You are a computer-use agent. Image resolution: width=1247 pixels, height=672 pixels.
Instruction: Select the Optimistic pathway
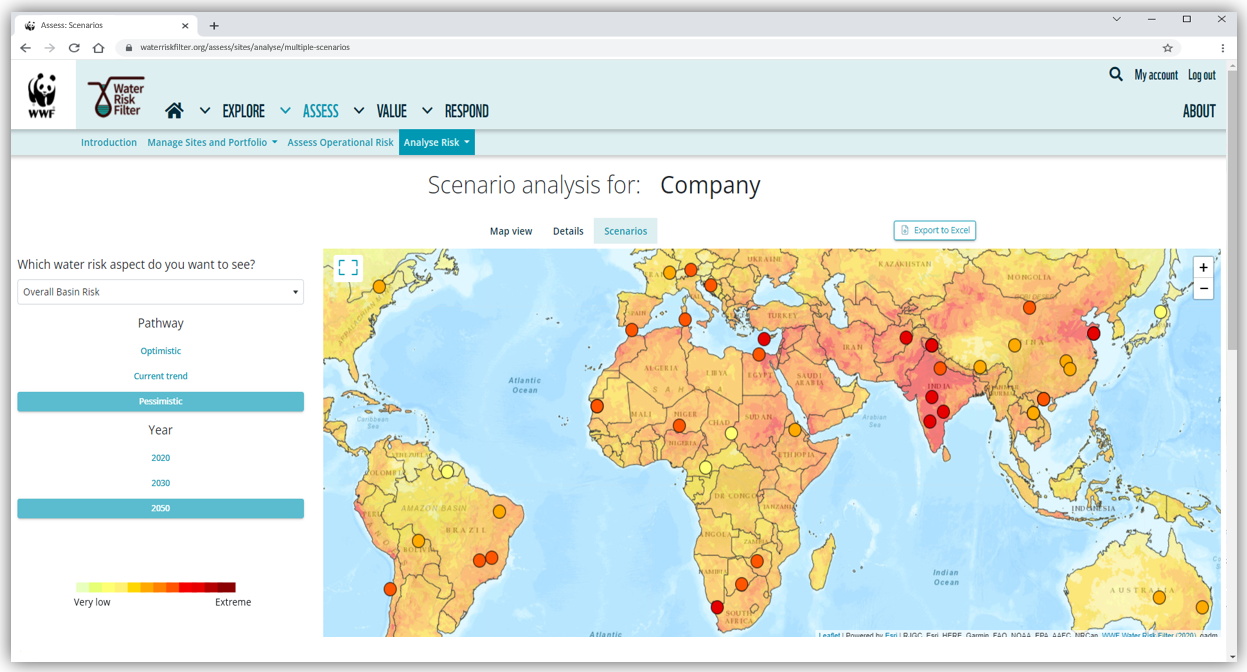160,350
